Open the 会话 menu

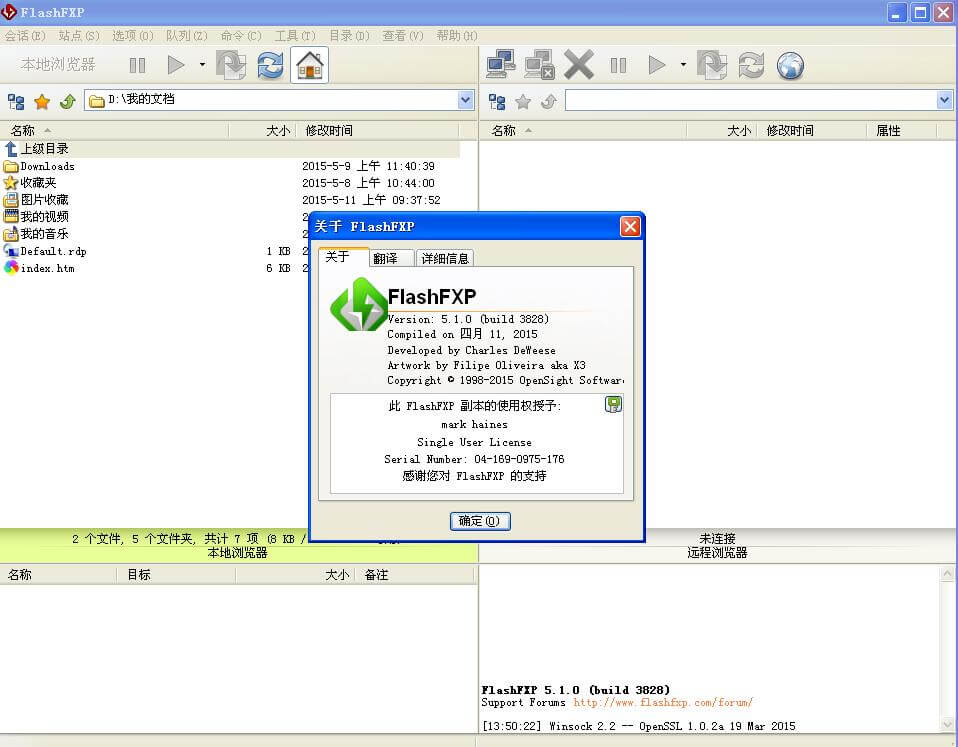pos(25,35)
